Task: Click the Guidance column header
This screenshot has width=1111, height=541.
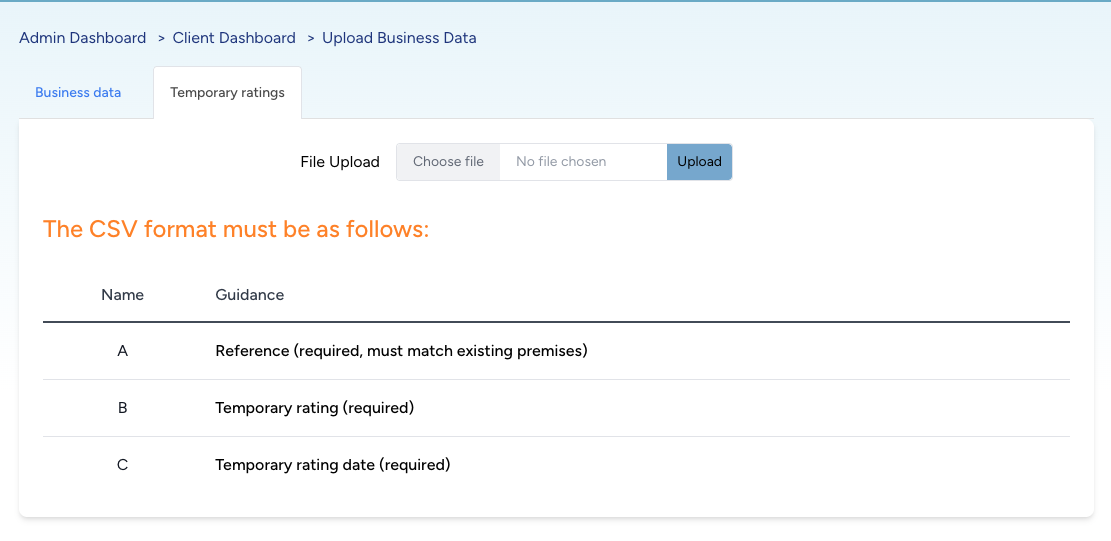Action: [x=250, y=295]
